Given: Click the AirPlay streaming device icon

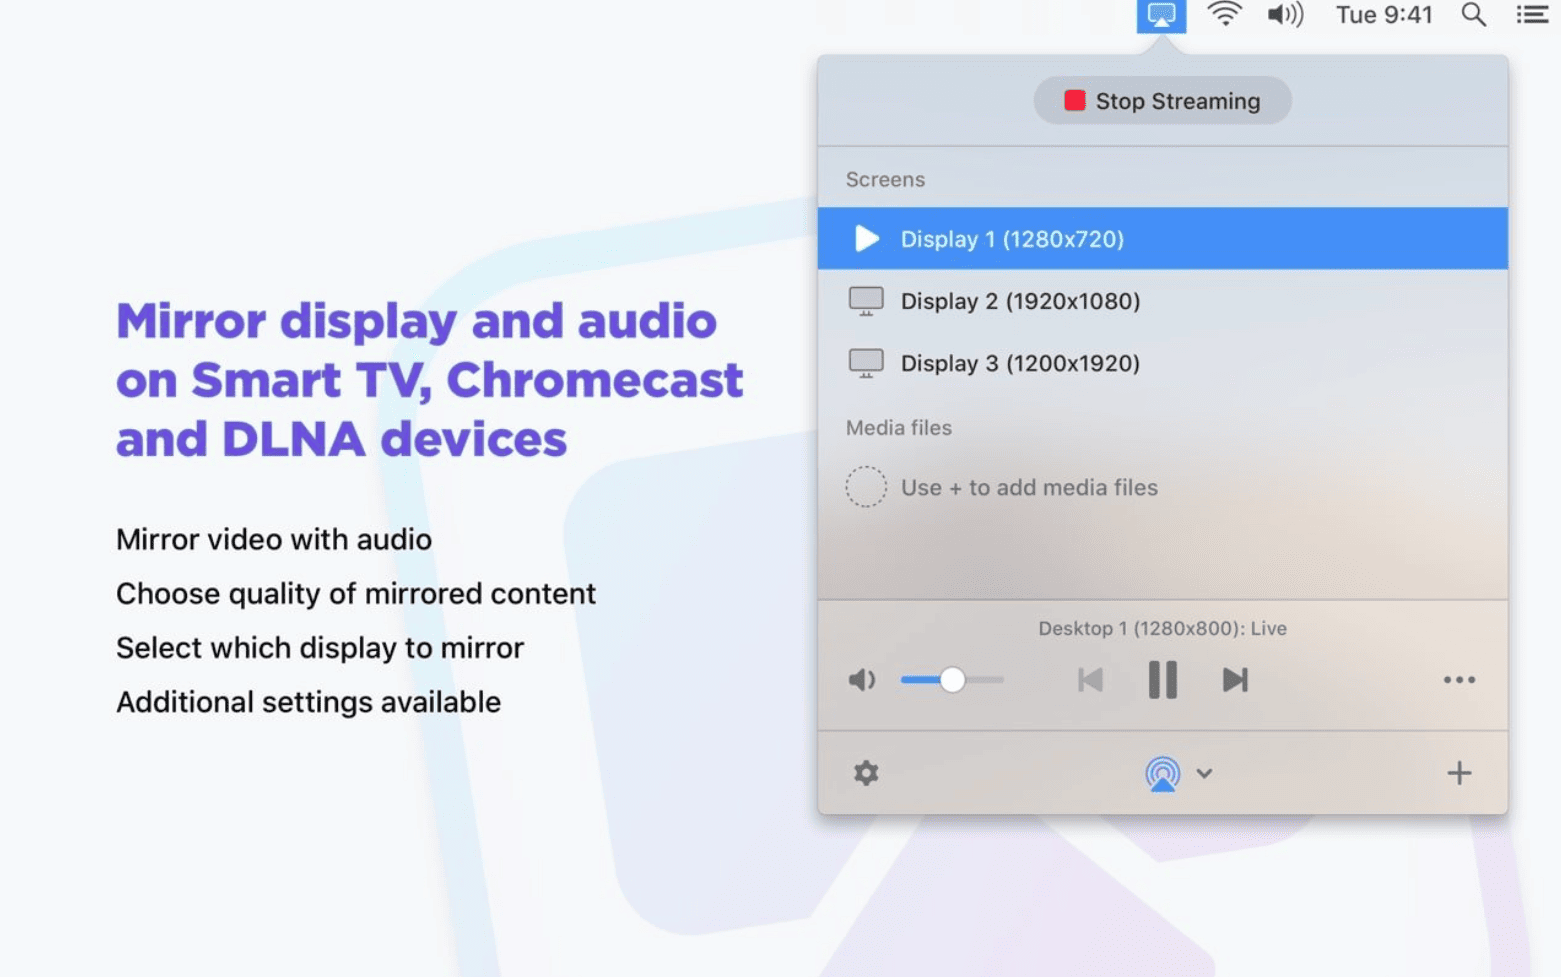Looking at the screenshot, I should point(1162,773).
